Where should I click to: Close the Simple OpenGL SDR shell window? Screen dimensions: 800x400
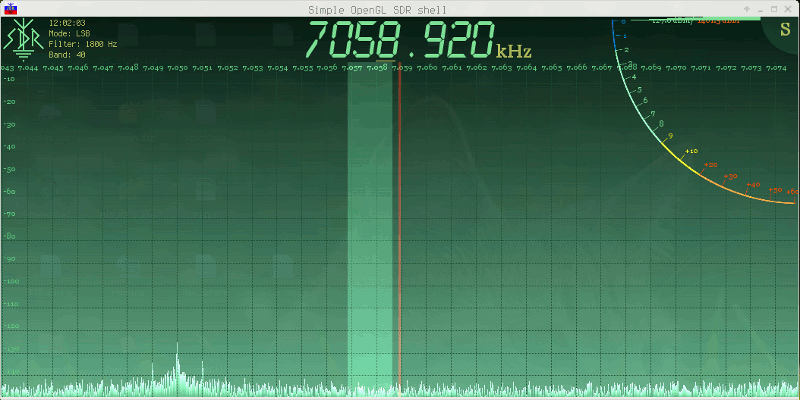[x=789, y=8]
